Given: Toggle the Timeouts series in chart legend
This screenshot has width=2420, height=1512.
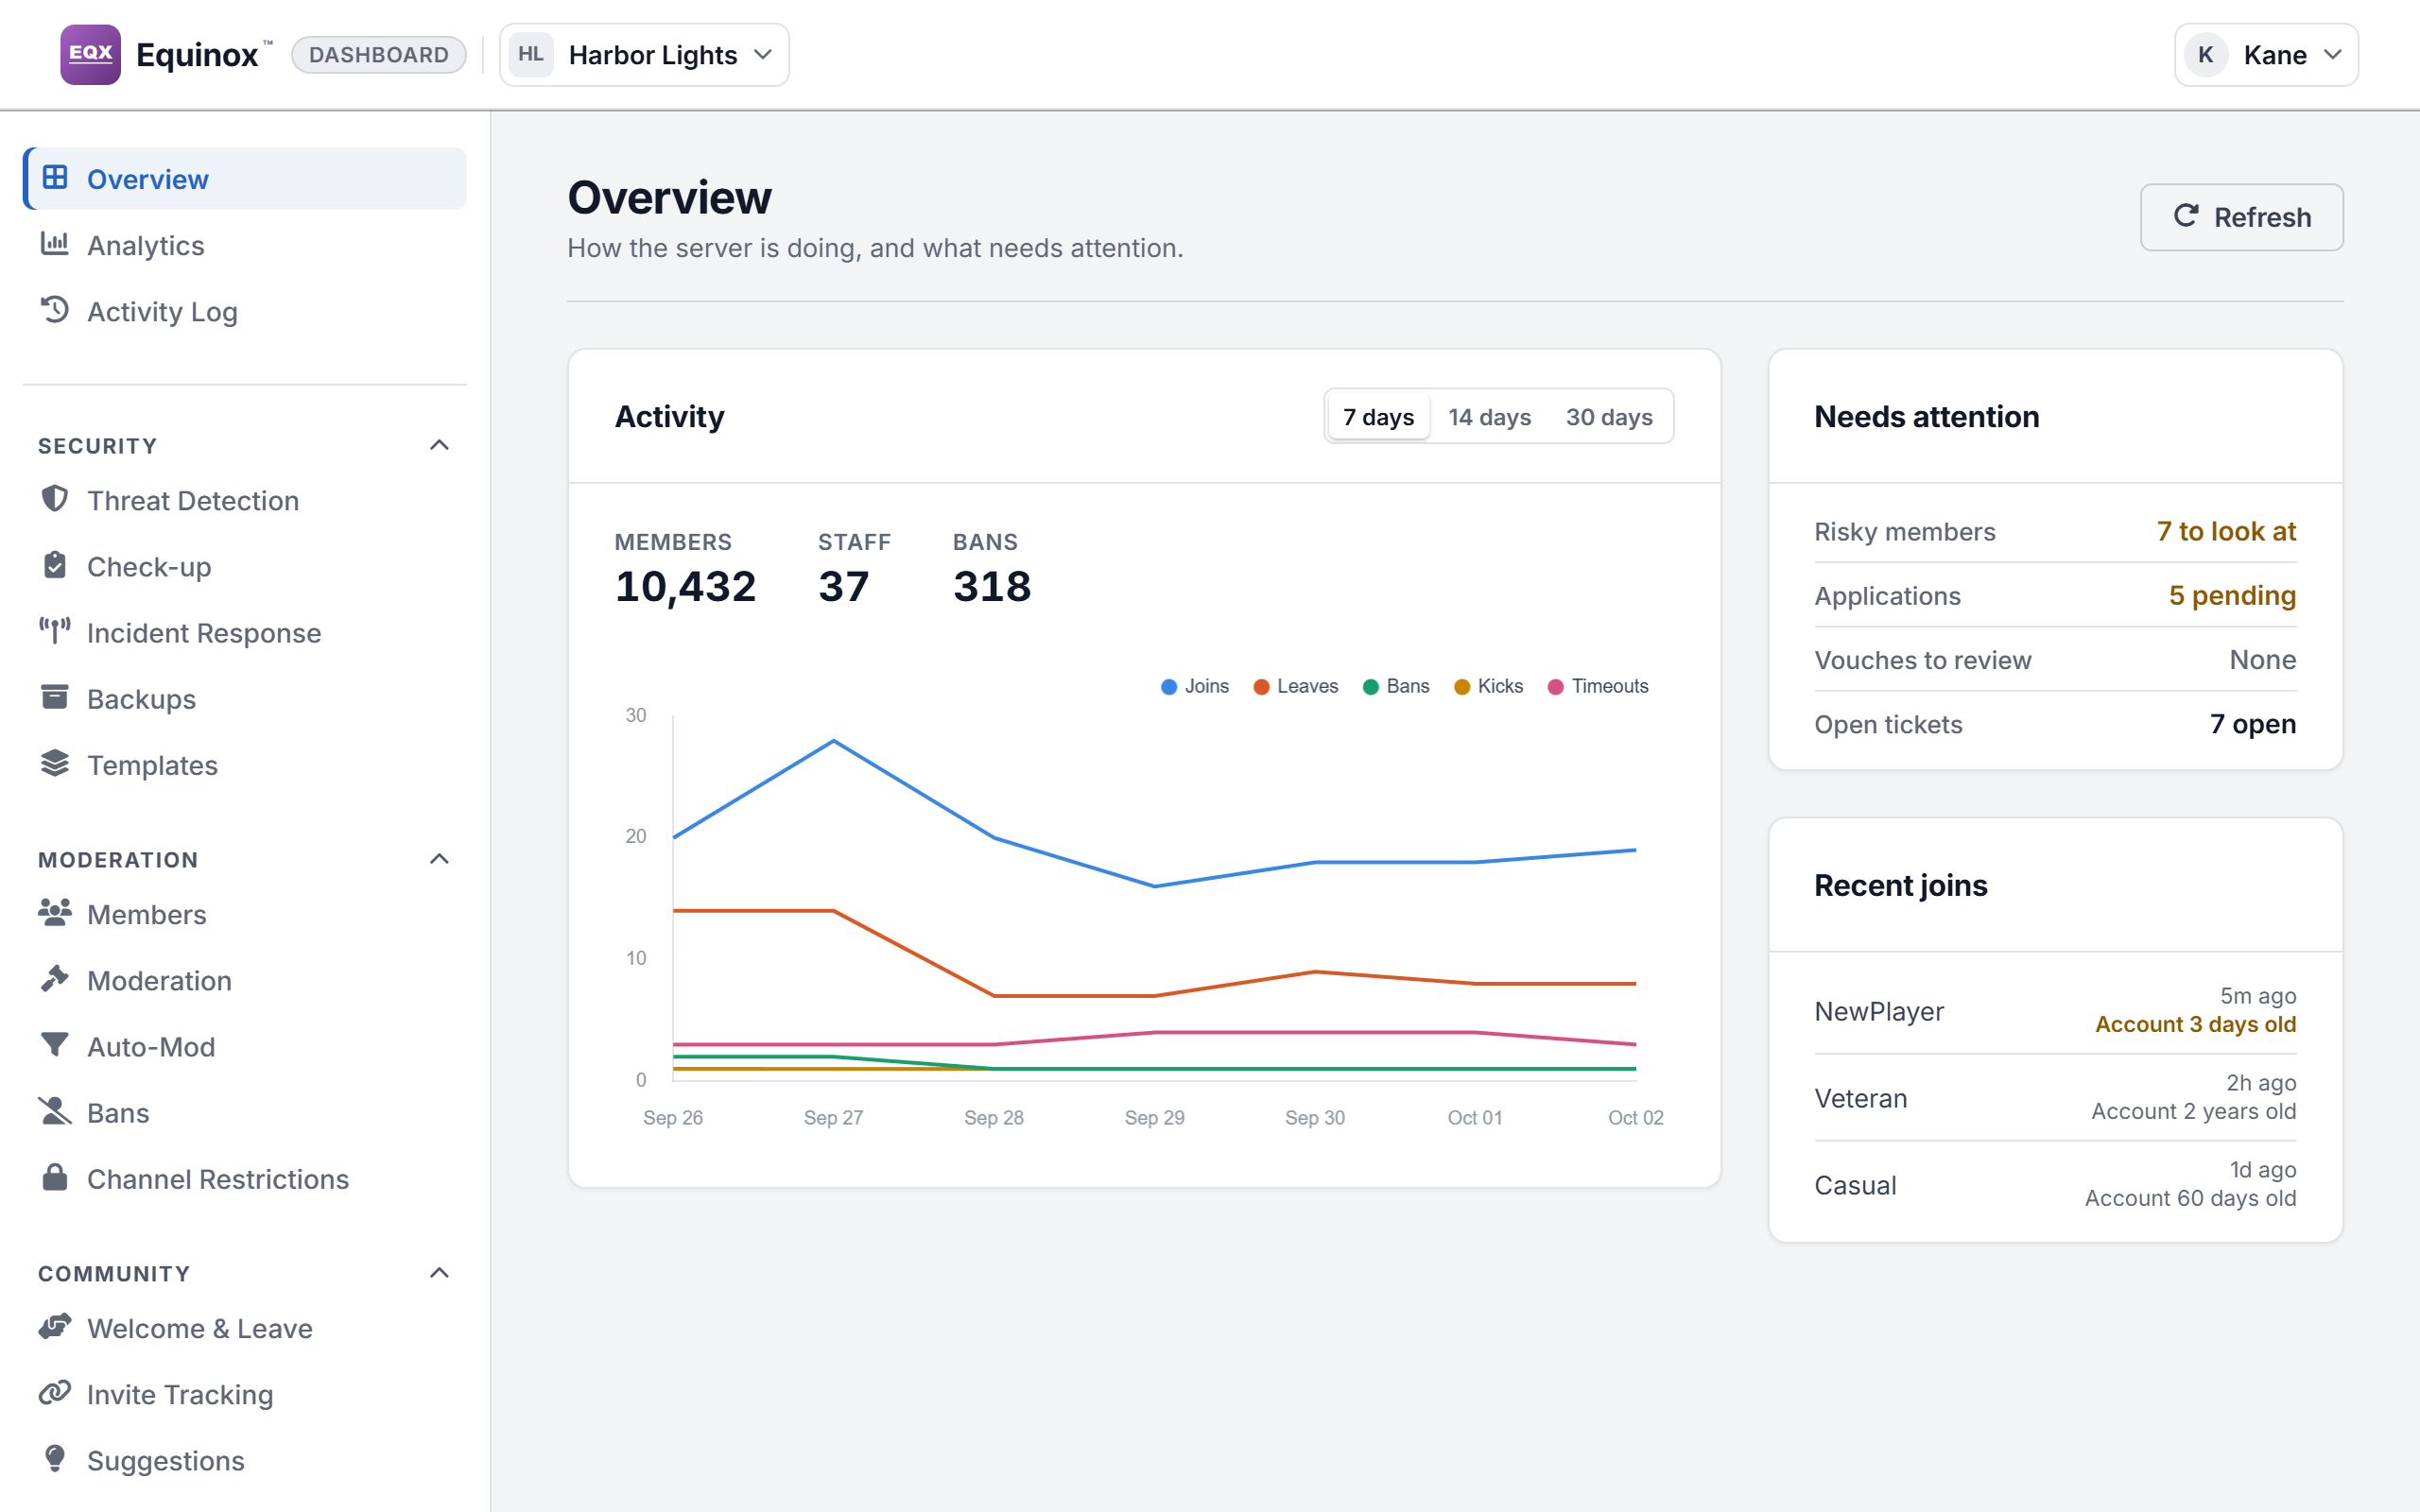Looking at the screenshot, I should [x=1598, y=686].
